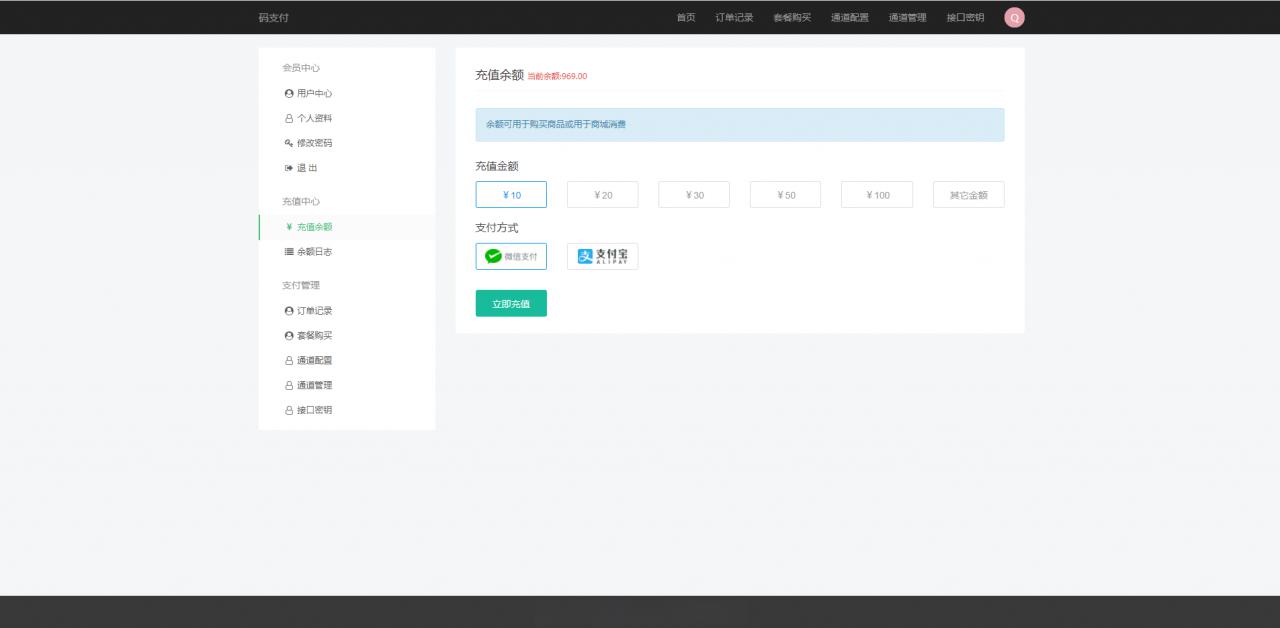Click the sidebar 接口密钥 lock icon

pyautogui.click(x=289, y=411)
